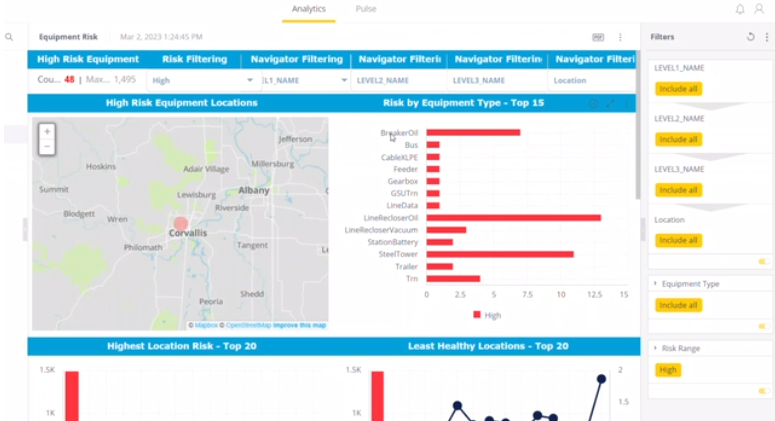Open the dashboard three-dot options menu
The image size is (775, 421).
(620, 37)
